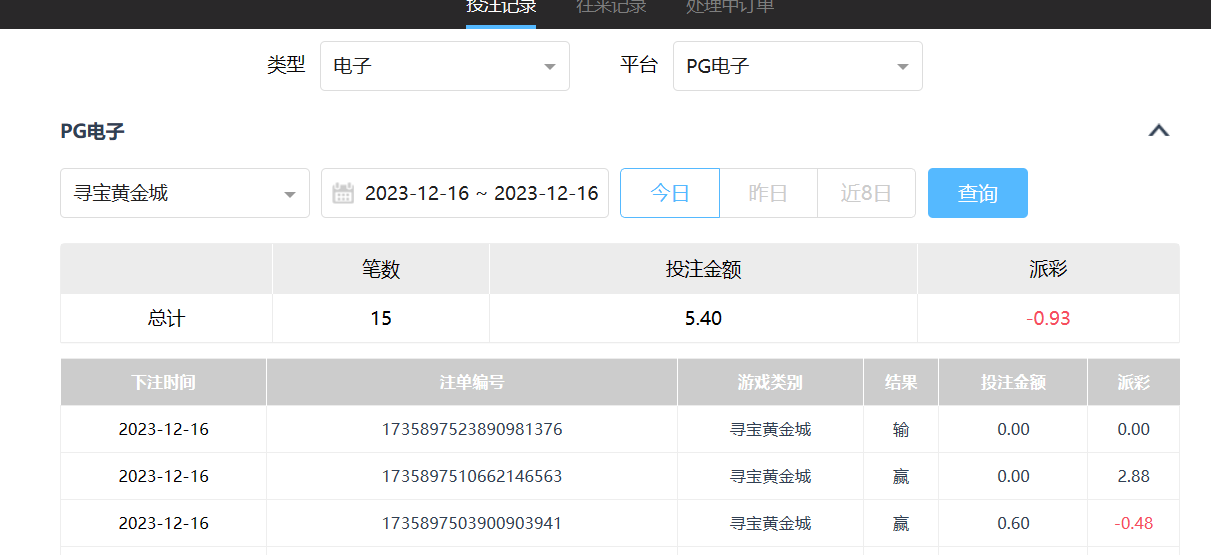
Task: Select the 昨日 date filter
Action: [768, 193]
